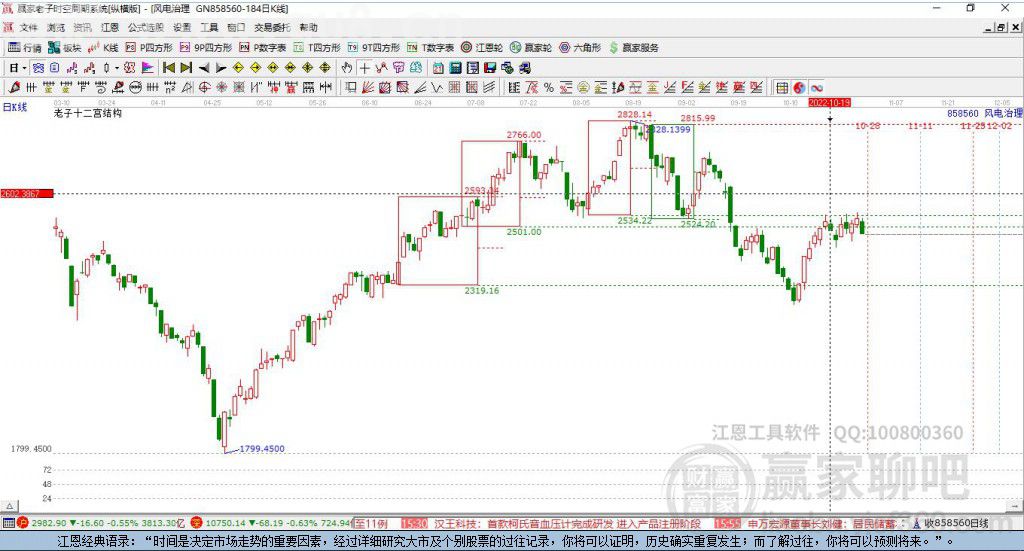Click the 2828.14 high price label
This screenshot has width=1024, height=551.
click(634, 114)
